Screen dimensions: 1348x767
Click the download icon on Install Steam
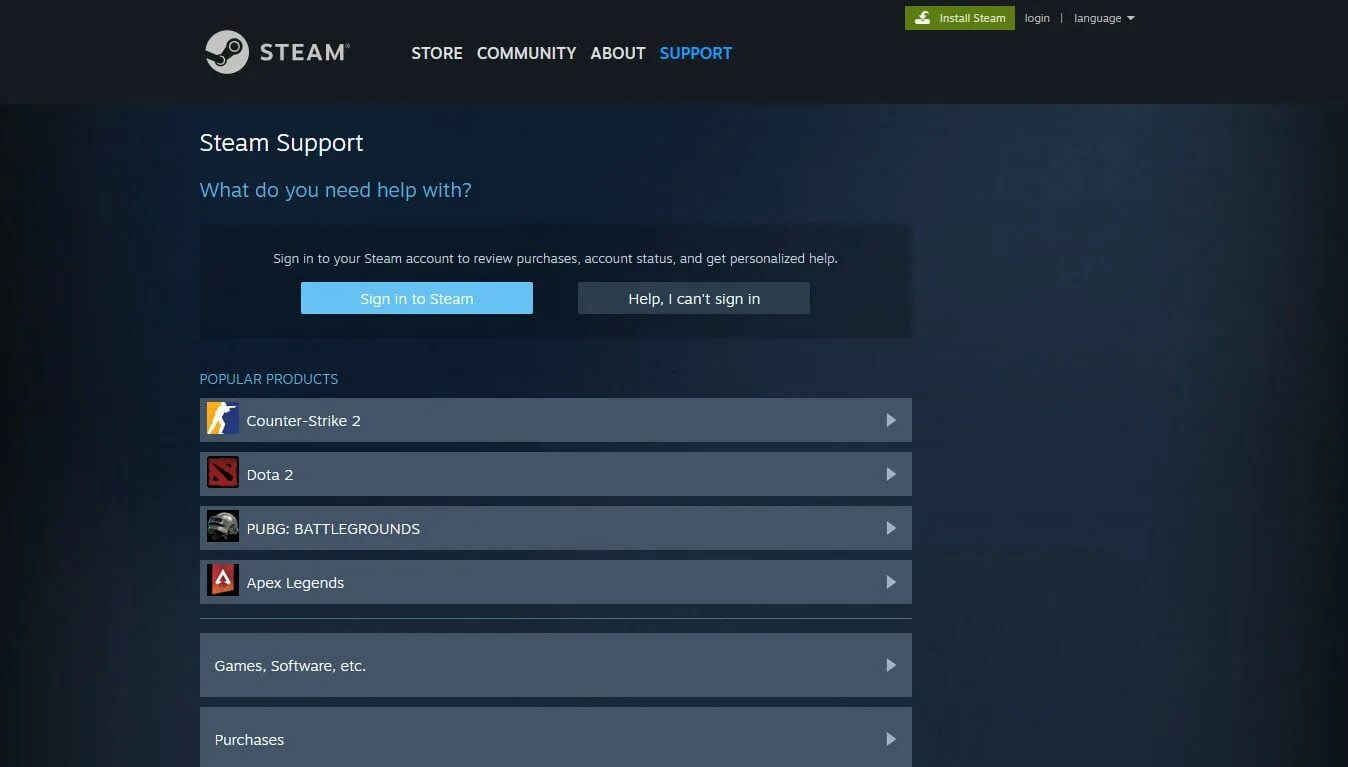[x=922, y=18]
